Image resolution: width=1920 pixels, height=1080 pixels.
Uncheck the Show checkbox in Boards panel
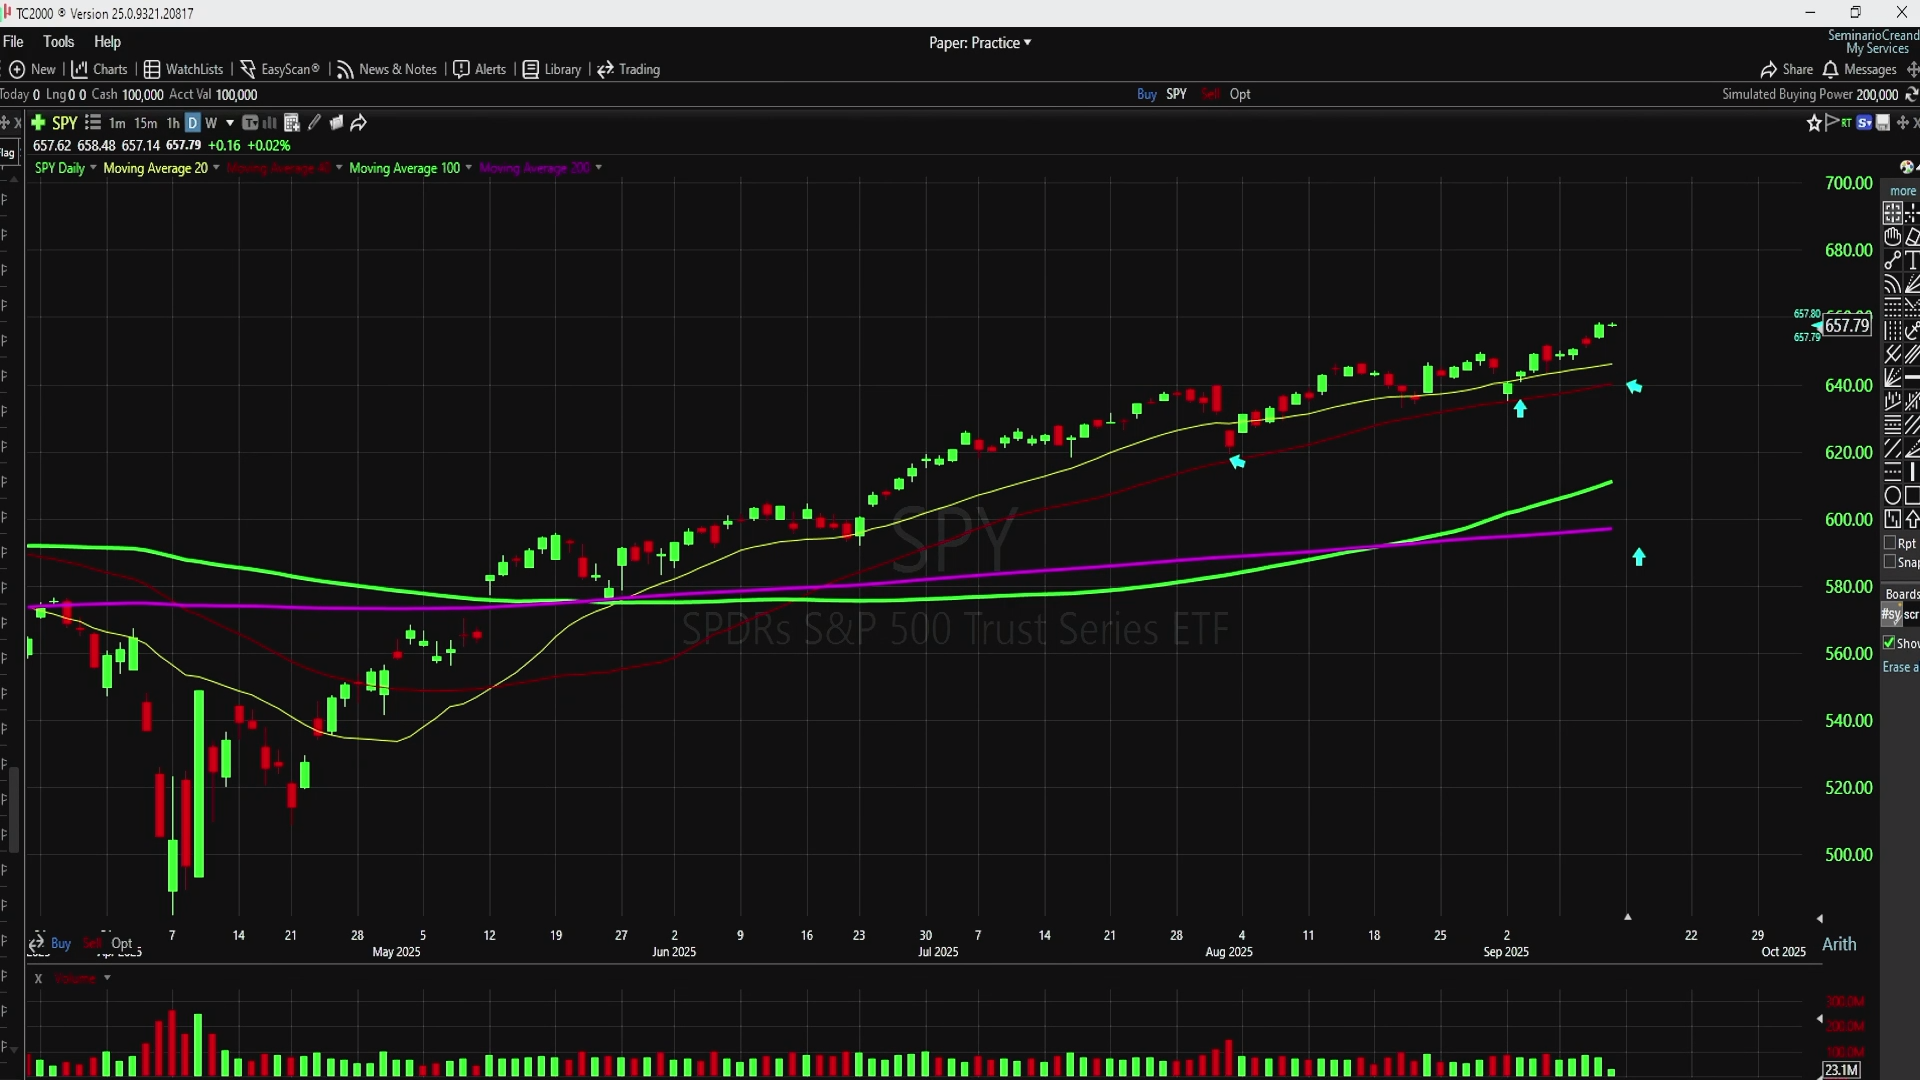tap(1889, 643)
